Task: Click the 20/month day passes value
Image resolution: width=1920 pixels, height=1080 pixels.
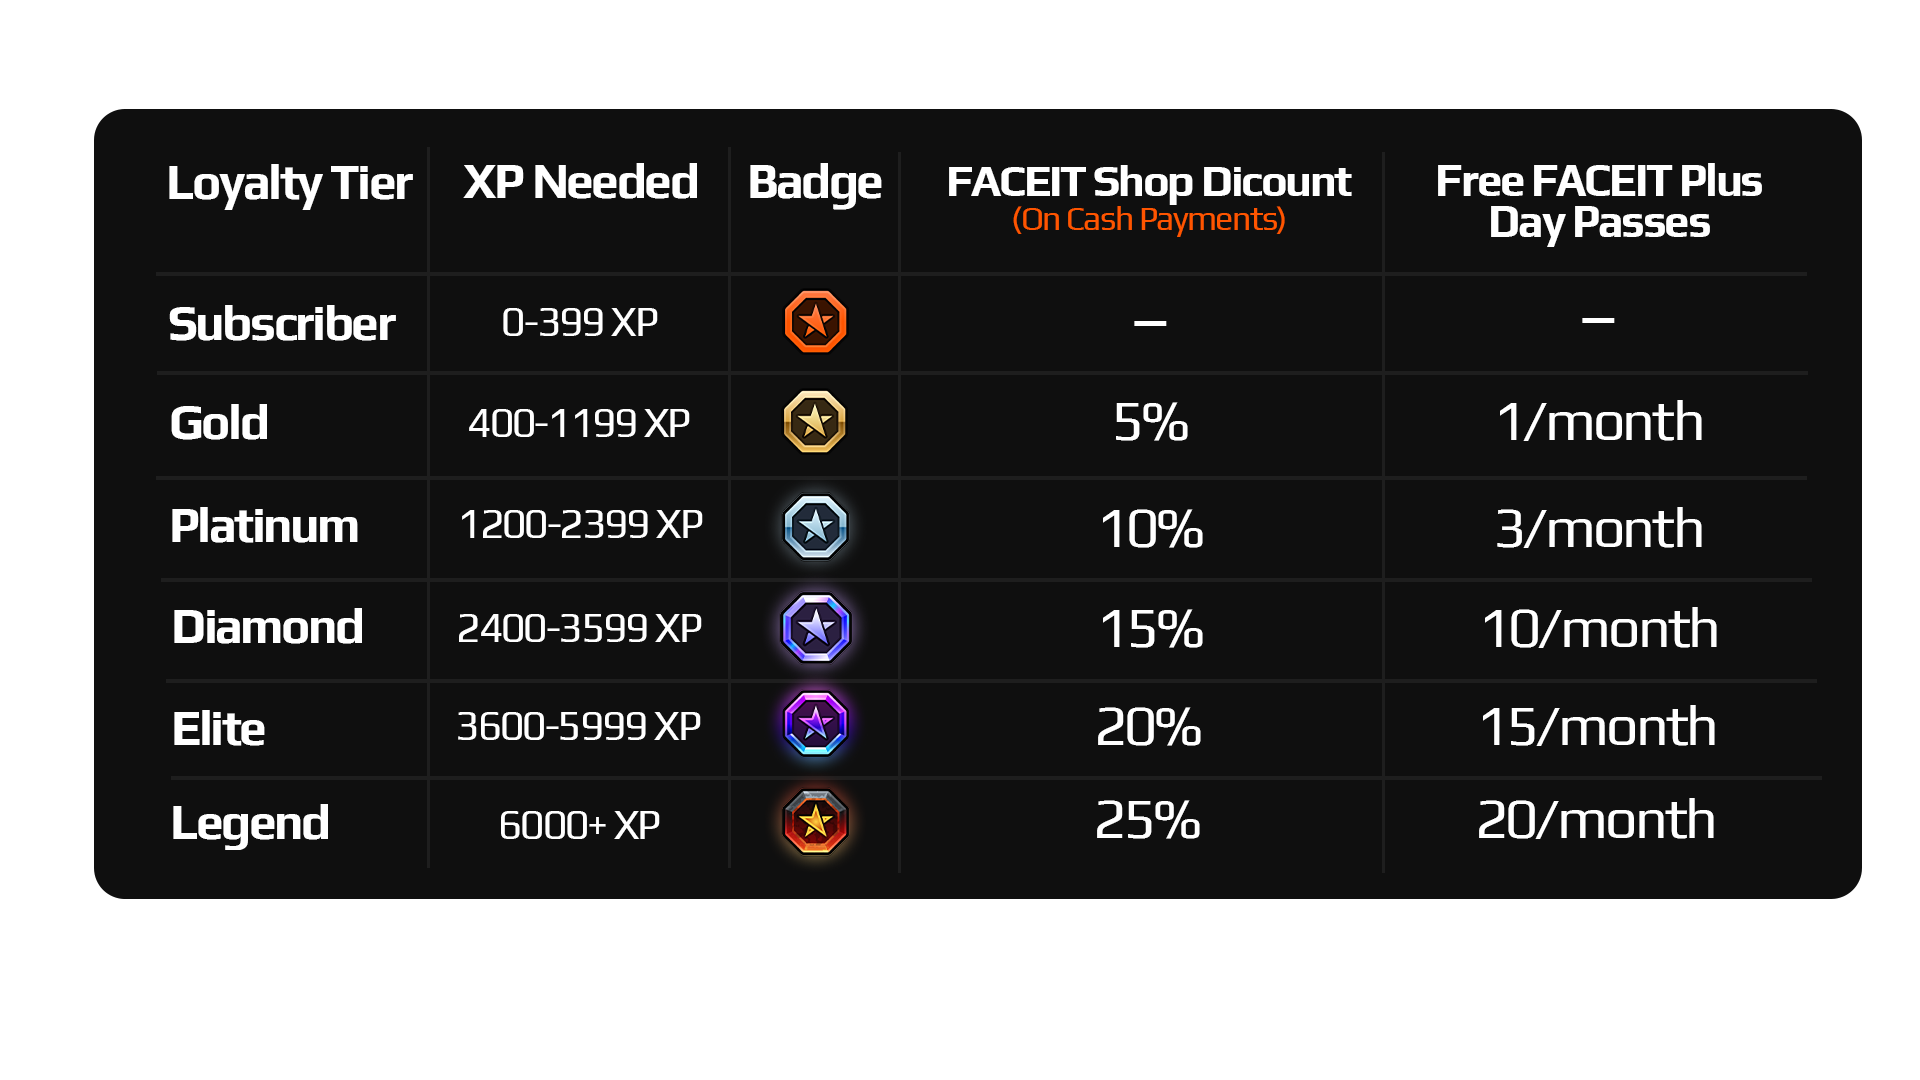Action: pyautogui.click(x=1596, y=820)
